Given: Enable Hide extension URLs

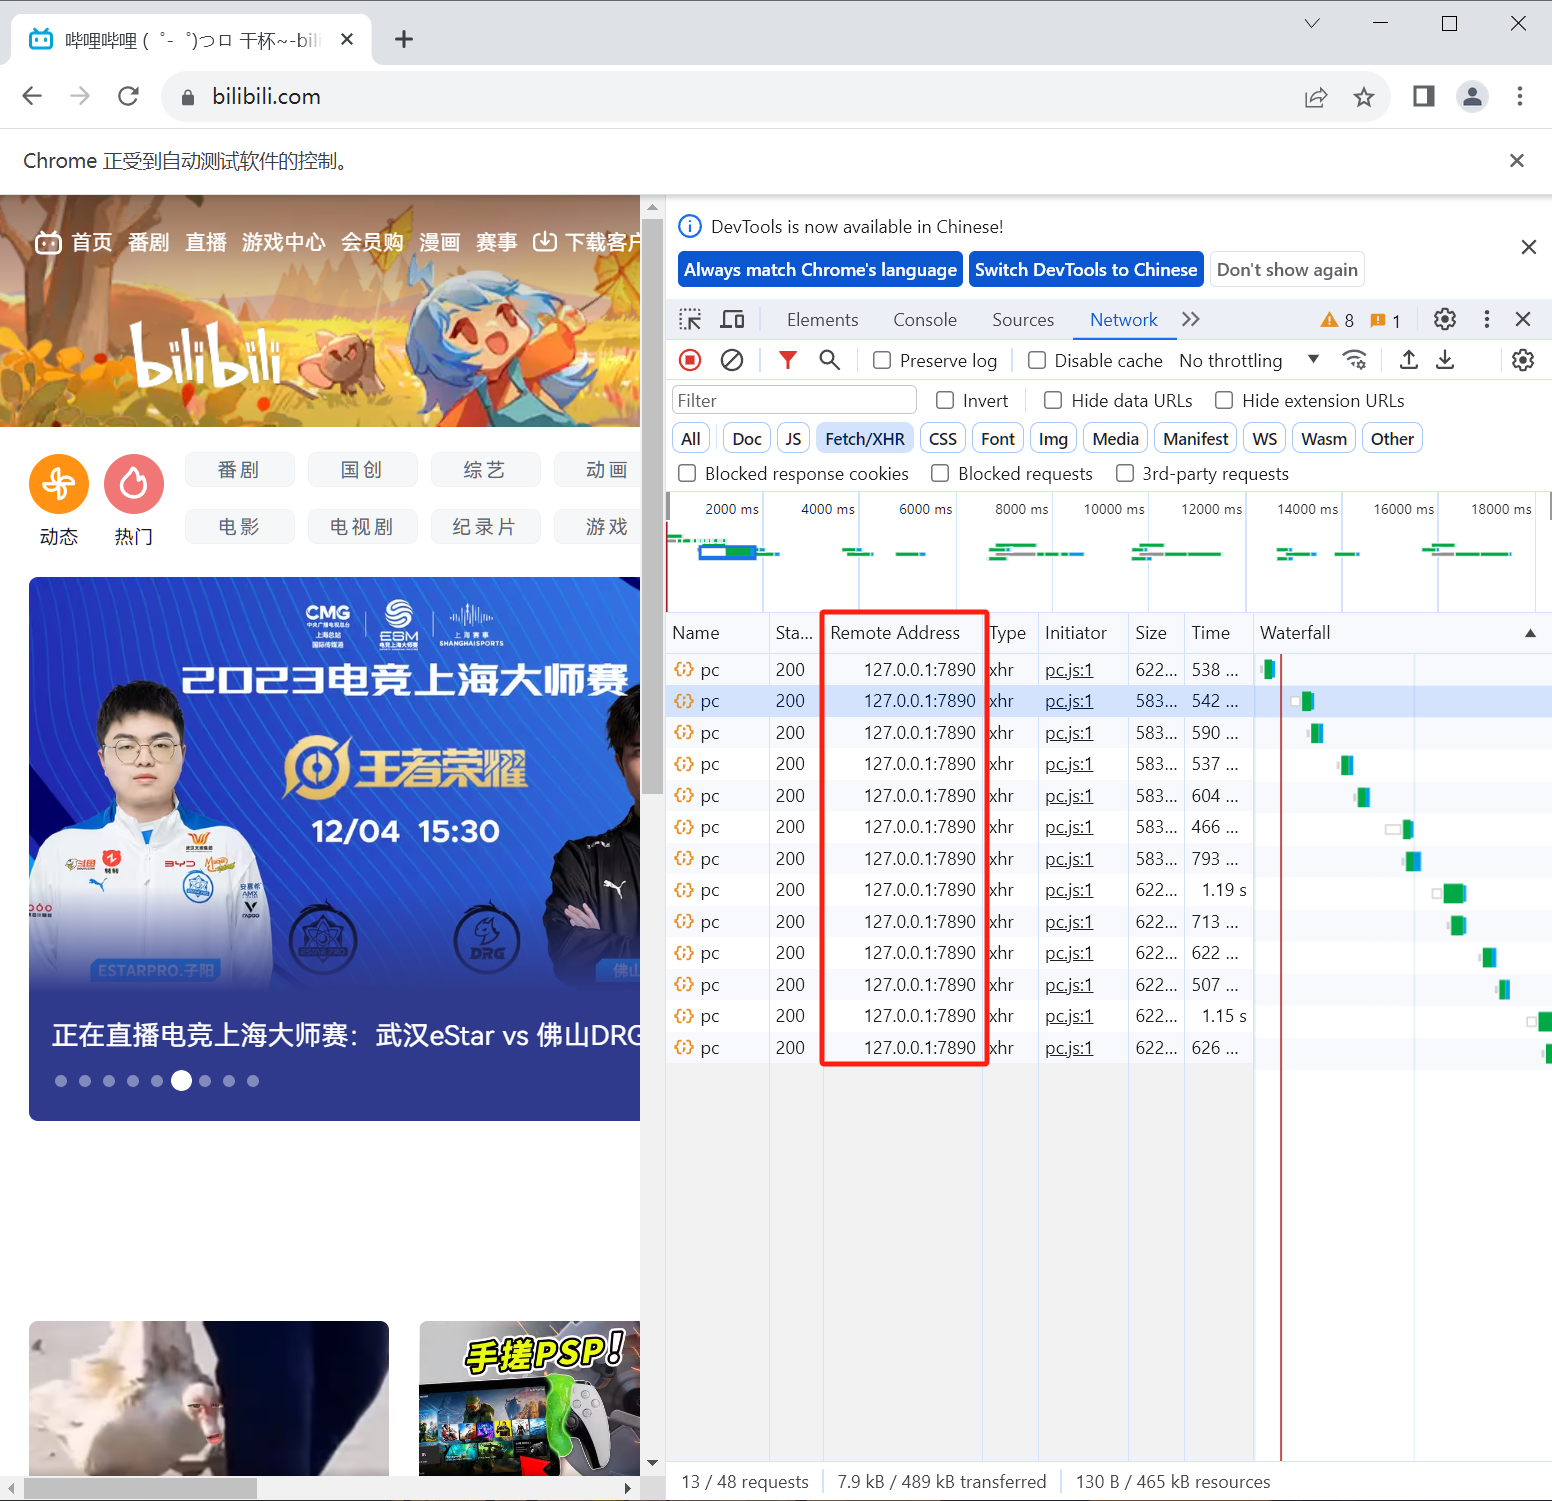Looking at the screenshot, I should pyautogui.click(x=1224, y=400).
